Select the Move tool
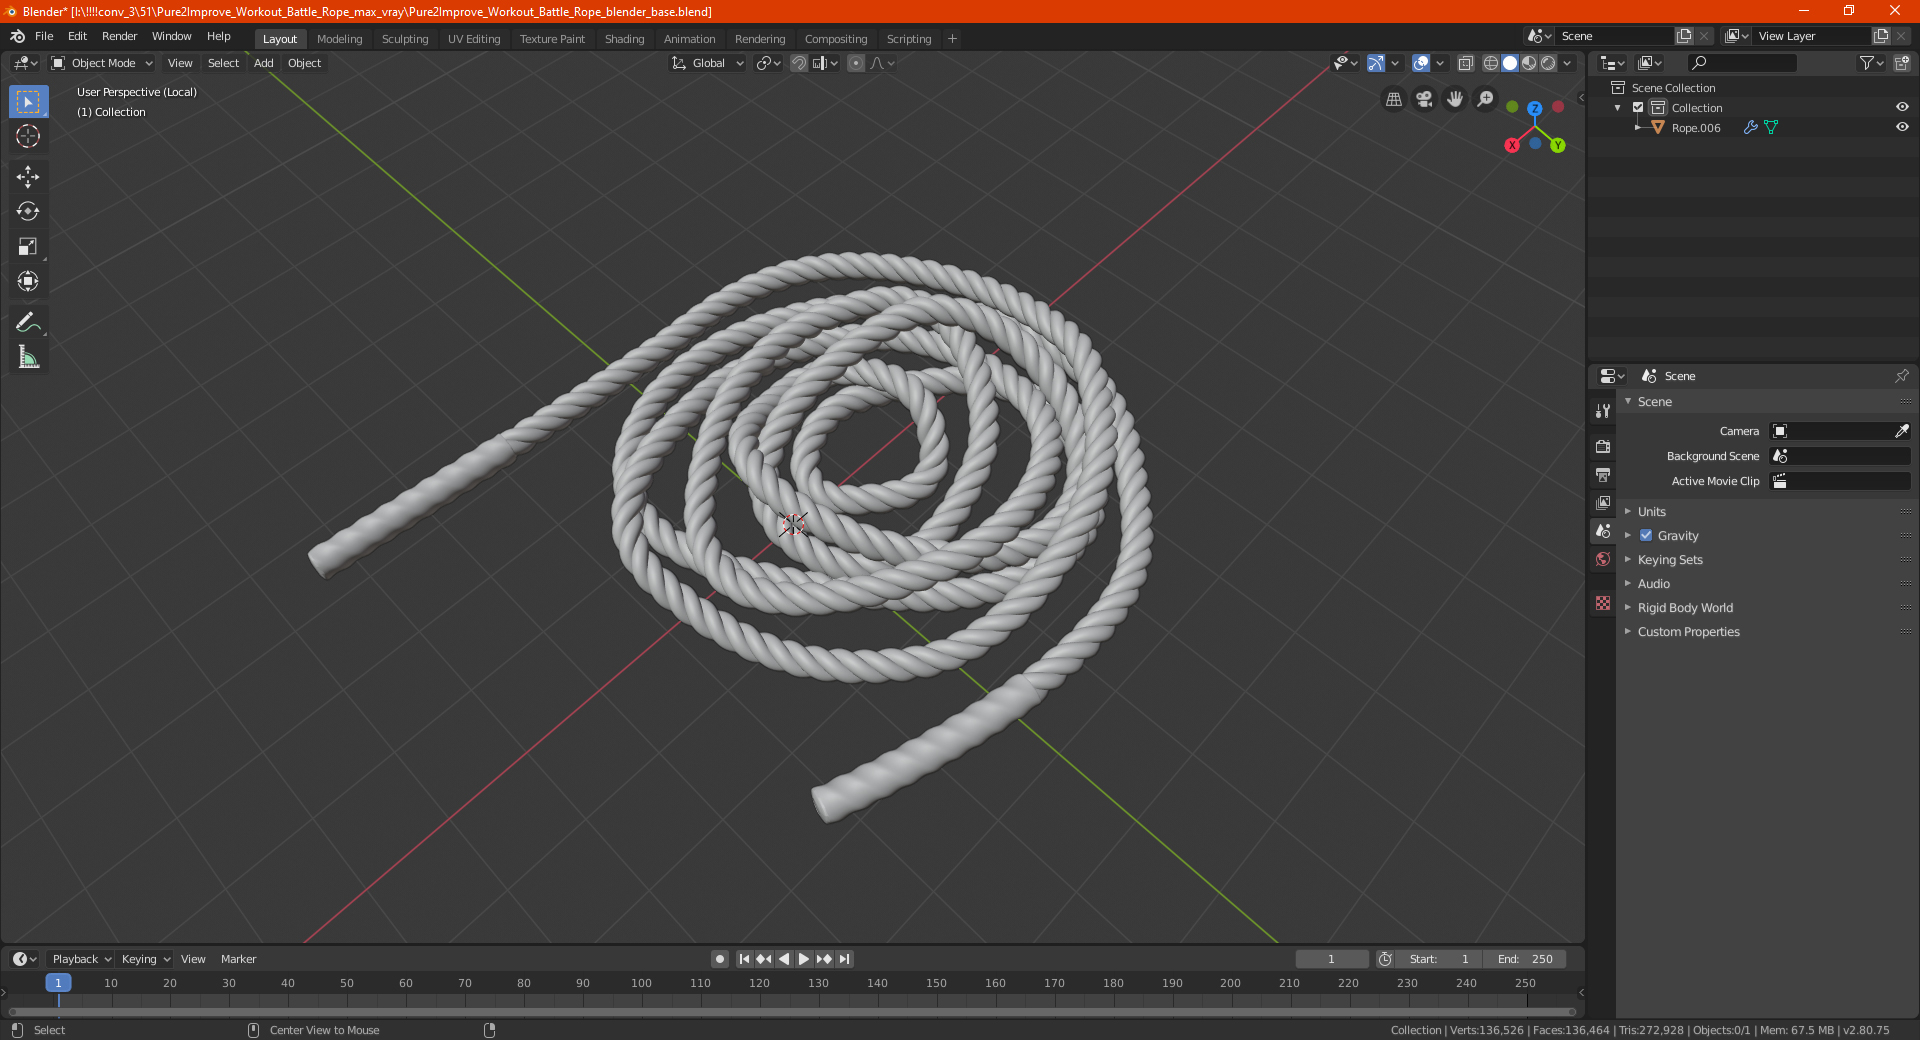This screenshot has height=1040, width=1920. 28,177
